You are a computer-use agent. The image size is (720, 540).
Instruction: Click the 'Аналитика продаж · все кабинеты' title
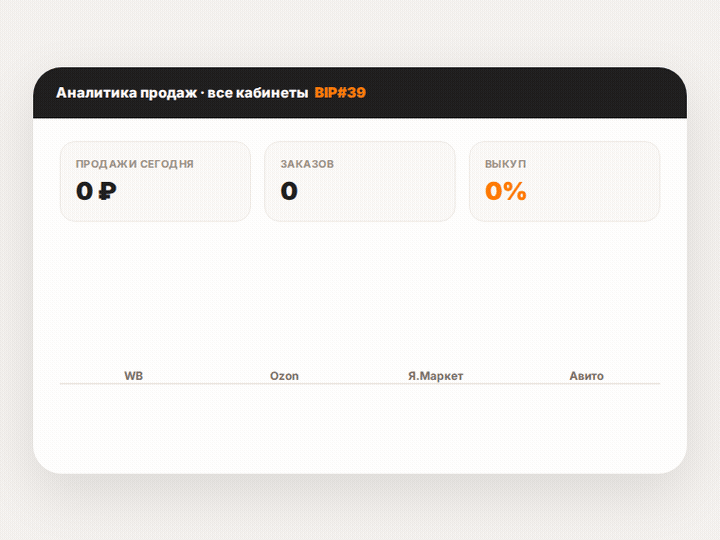[x=182, y=93]
